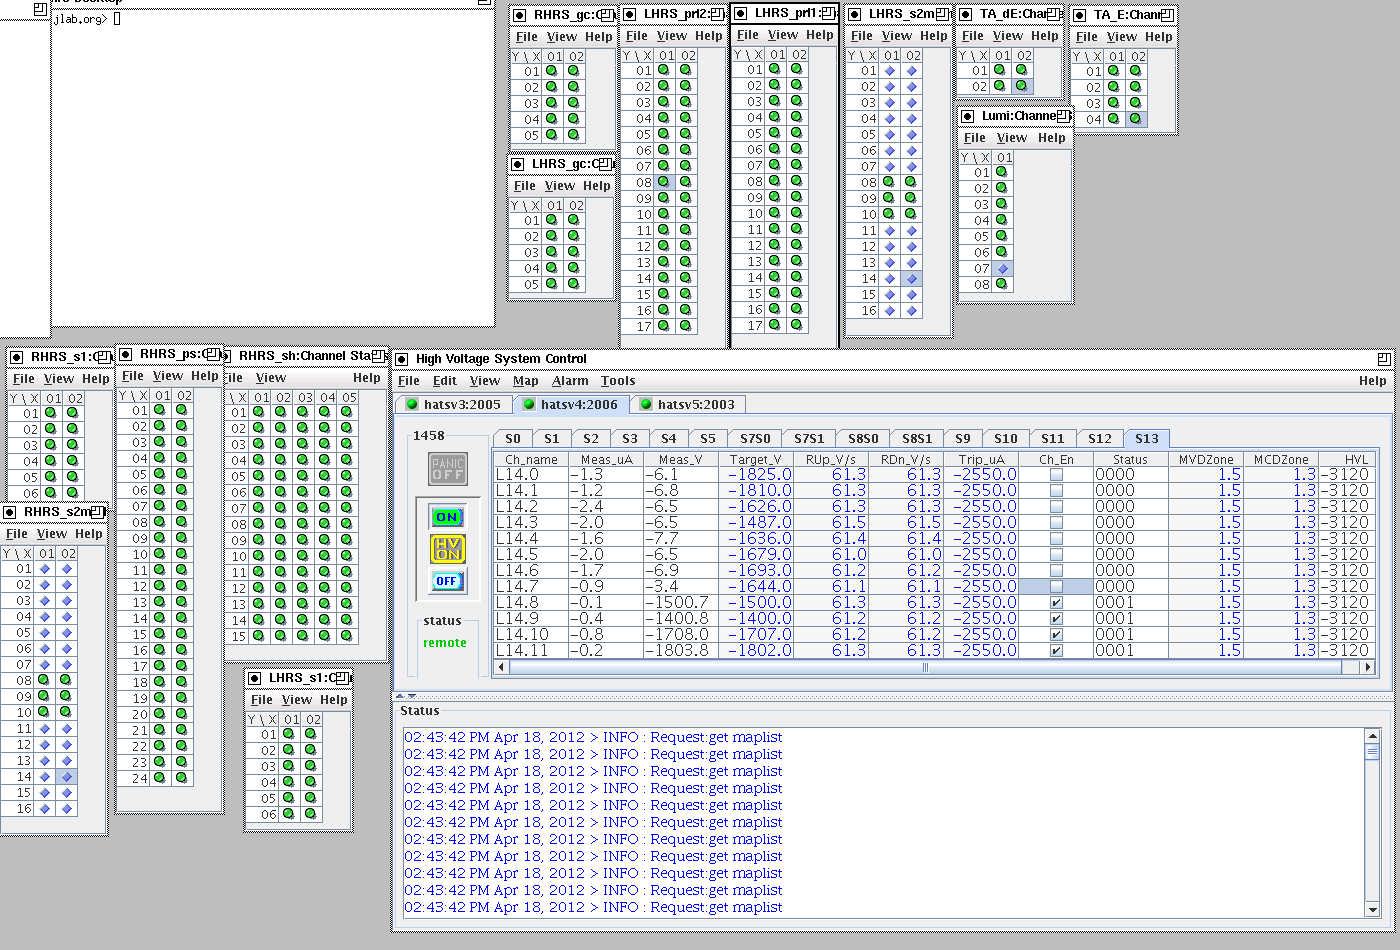This screenshot has width=1400, height=950.
Task: Click green status dot on hatsv5:2003 tab
Action: coord(646,404)
